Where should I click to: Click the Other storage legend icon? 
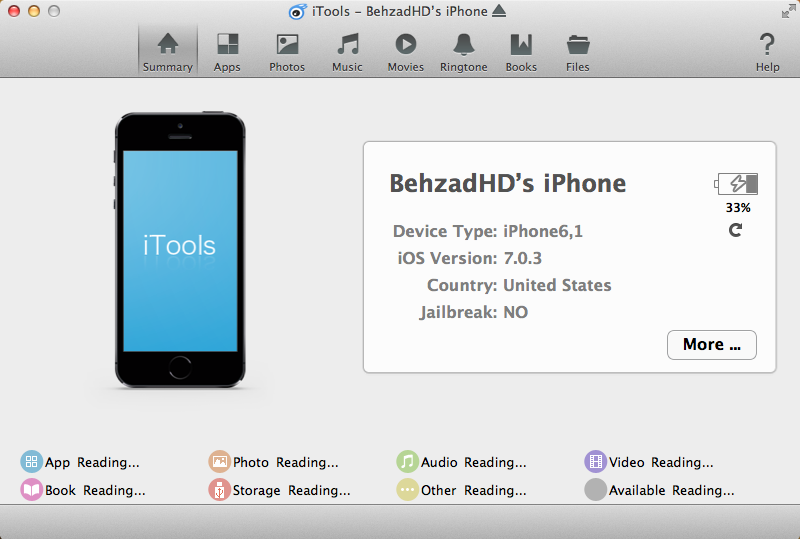407,490
